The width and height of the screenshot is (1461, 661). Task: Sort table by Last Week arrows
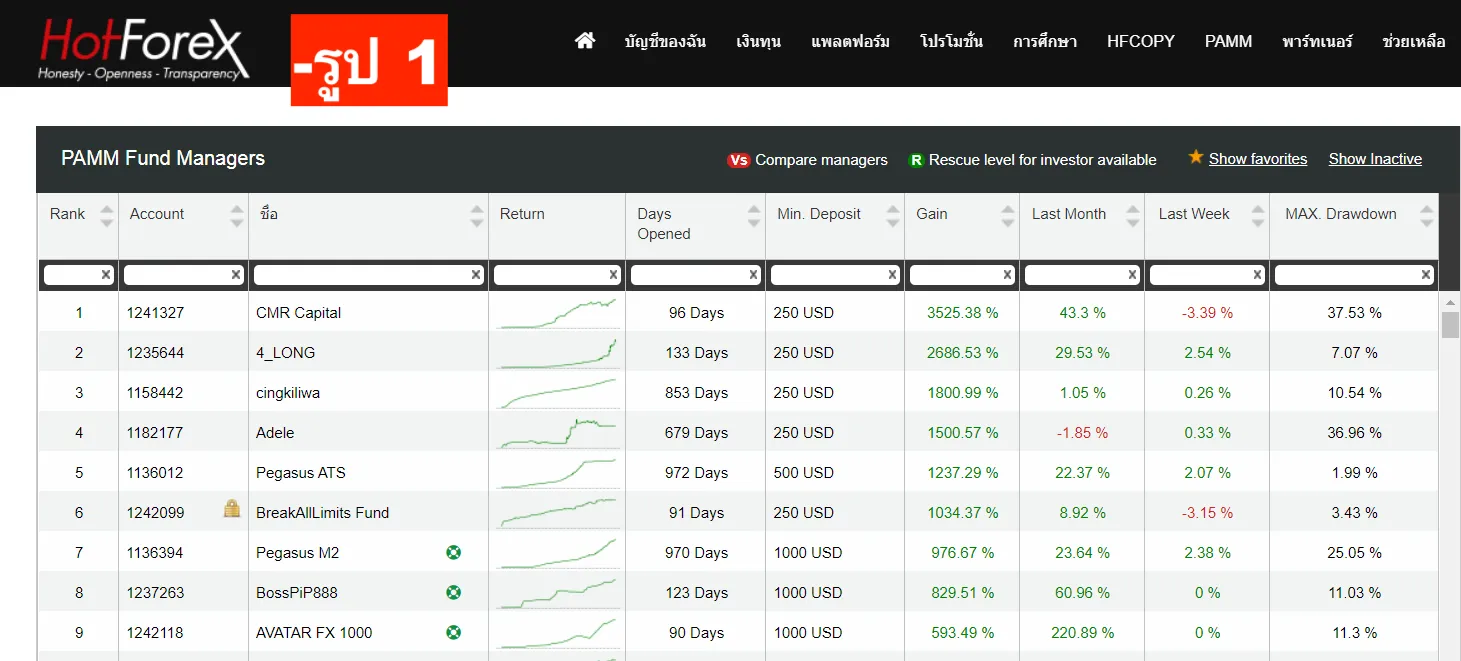point(1258,216)
